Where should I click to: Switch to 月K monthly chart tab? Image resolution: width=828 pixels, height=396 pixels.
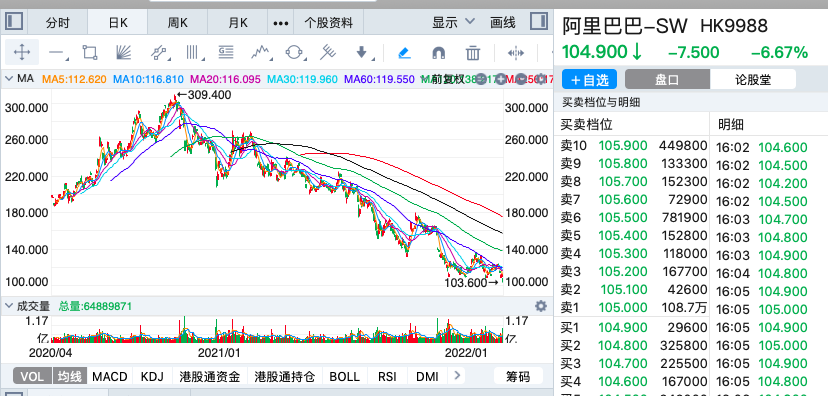coord(238,23)
